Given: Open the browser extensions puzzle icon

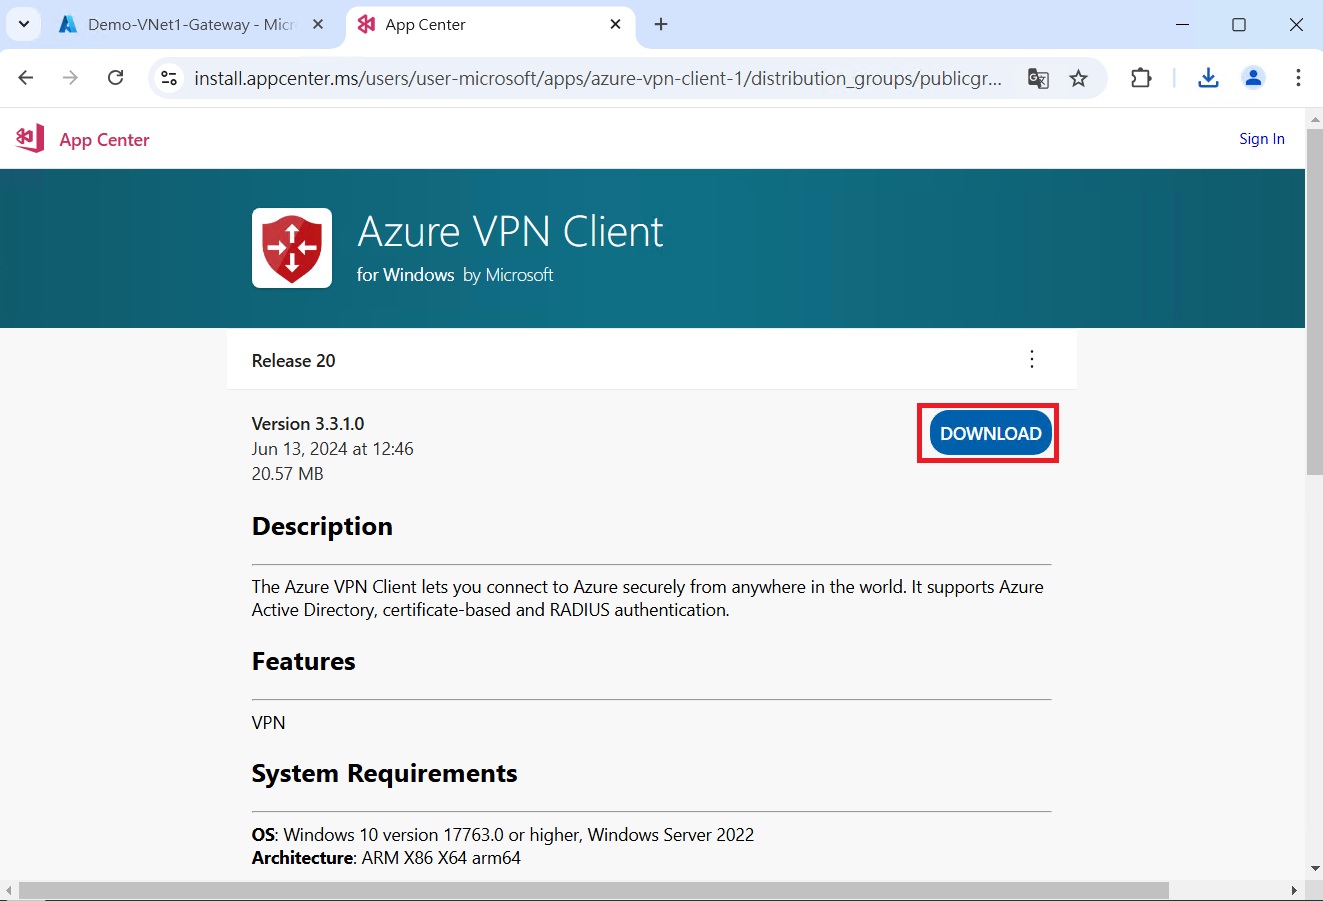Looking at the screenshot, I should pos(1141,78).
